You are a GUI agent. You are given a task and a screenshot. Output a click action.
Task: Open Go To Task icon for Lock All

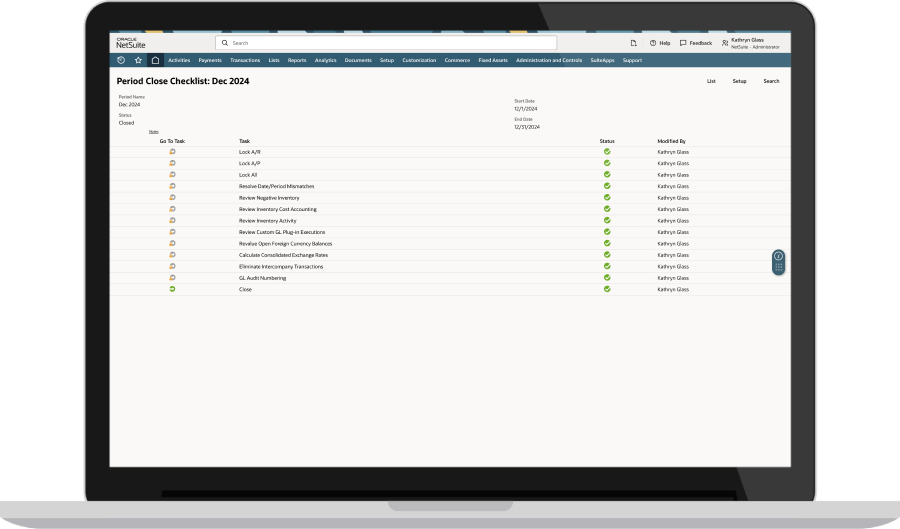[x=172, y=175]
